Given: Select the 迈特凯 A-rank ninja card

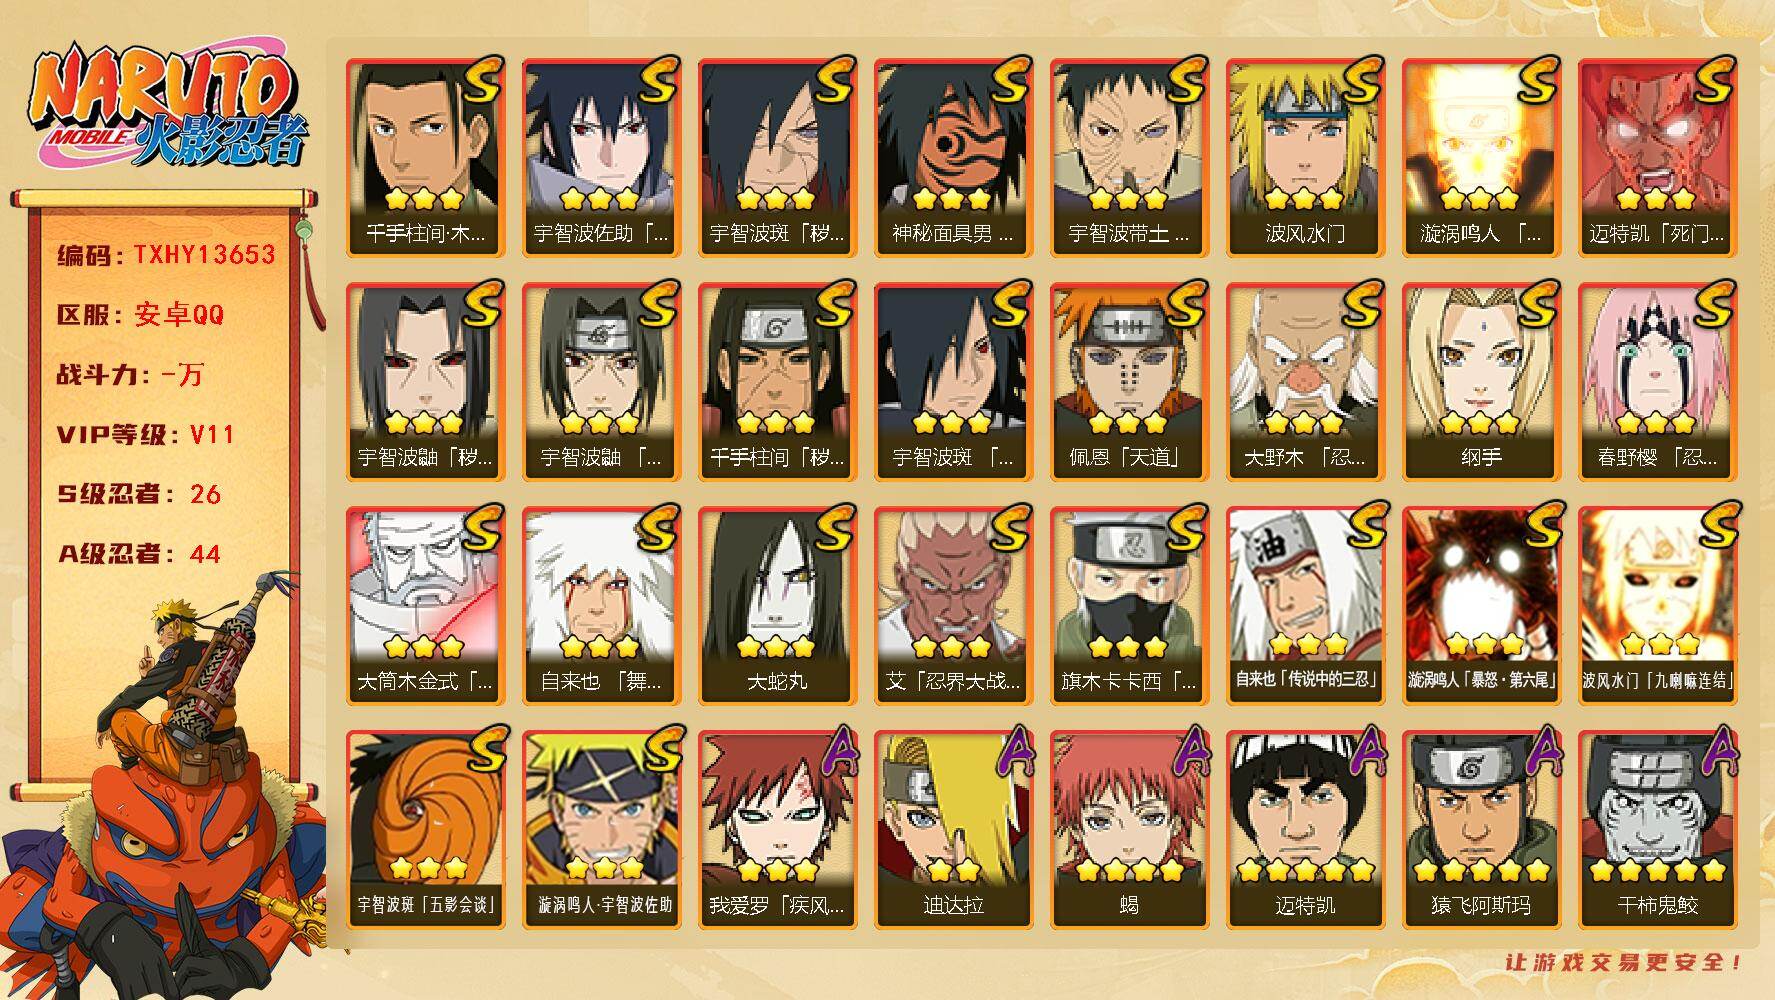Looking at the screenshot, I should pyautogui.click(x=1305, y=830).
